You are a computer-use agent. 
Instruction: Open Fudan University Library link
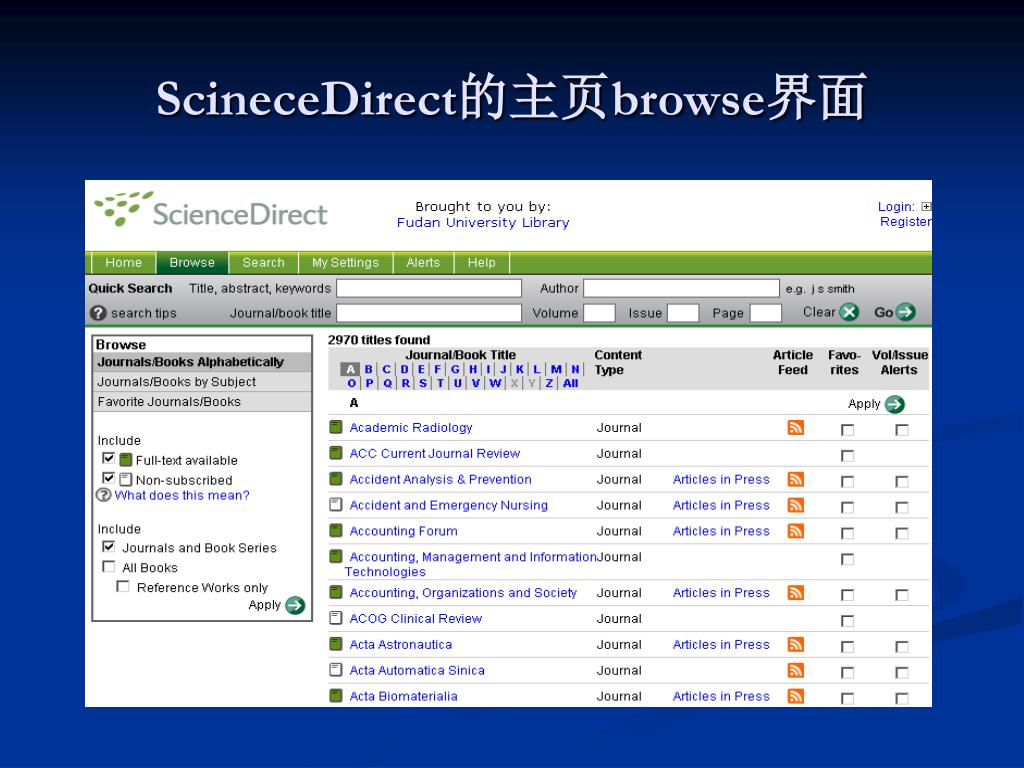click(483, 223)
